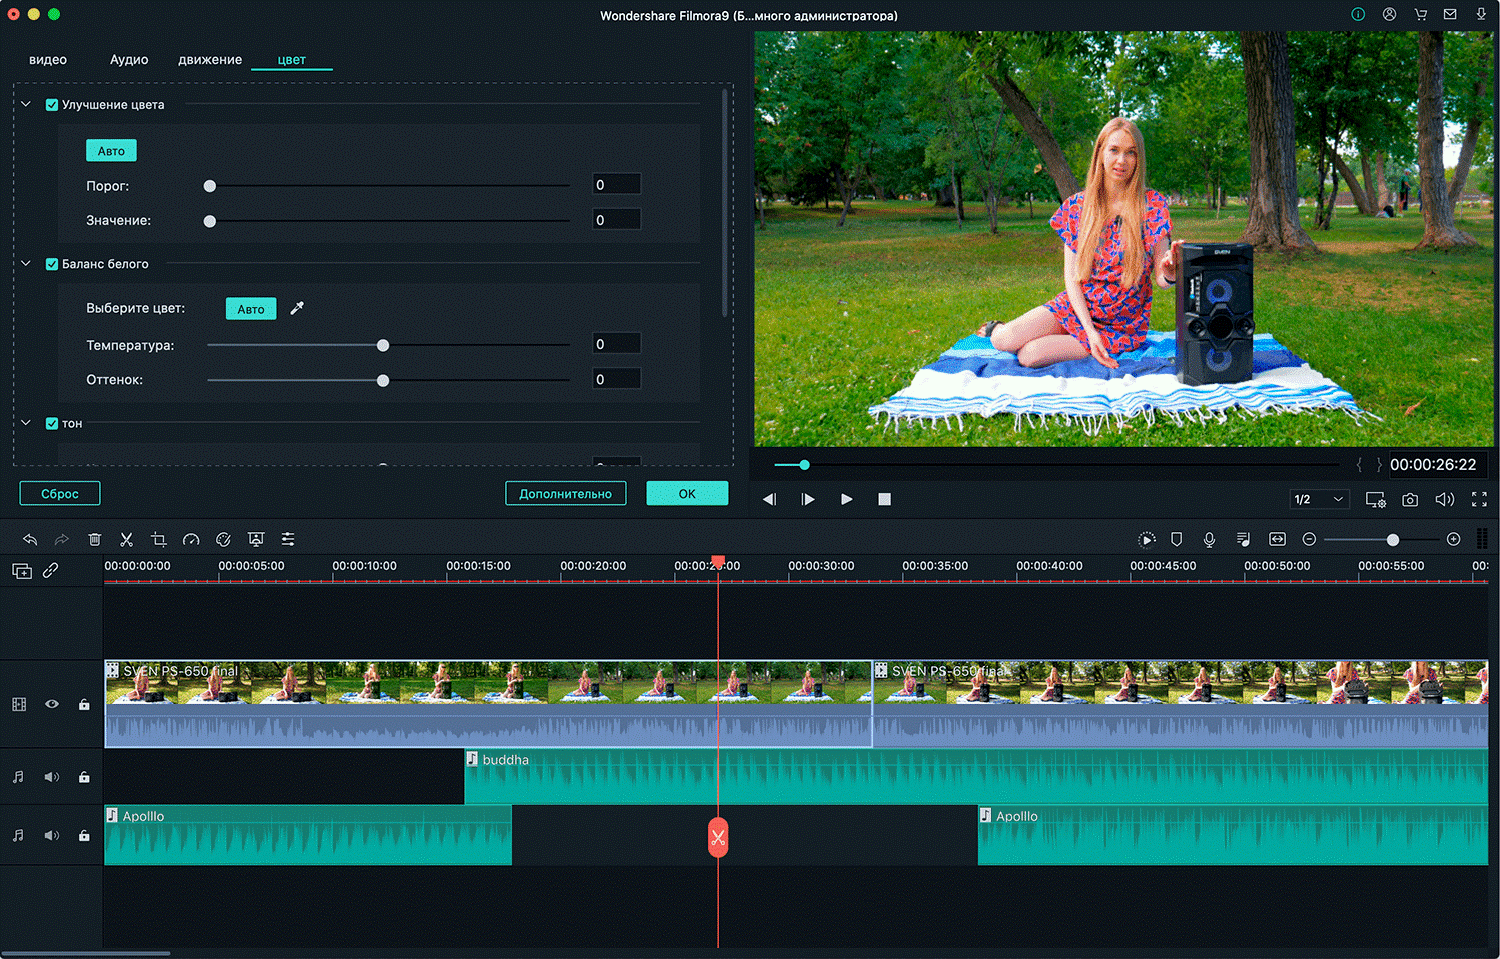Lock the buddha audio track
This screenshot has height=959, width=1500.
tap(84, 777)
